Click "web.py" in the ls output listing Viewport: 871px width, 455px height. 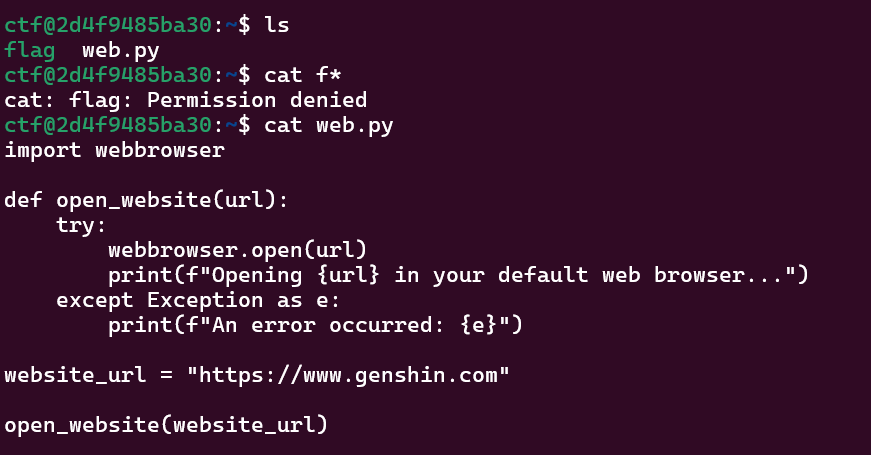(x=120, y=50)
